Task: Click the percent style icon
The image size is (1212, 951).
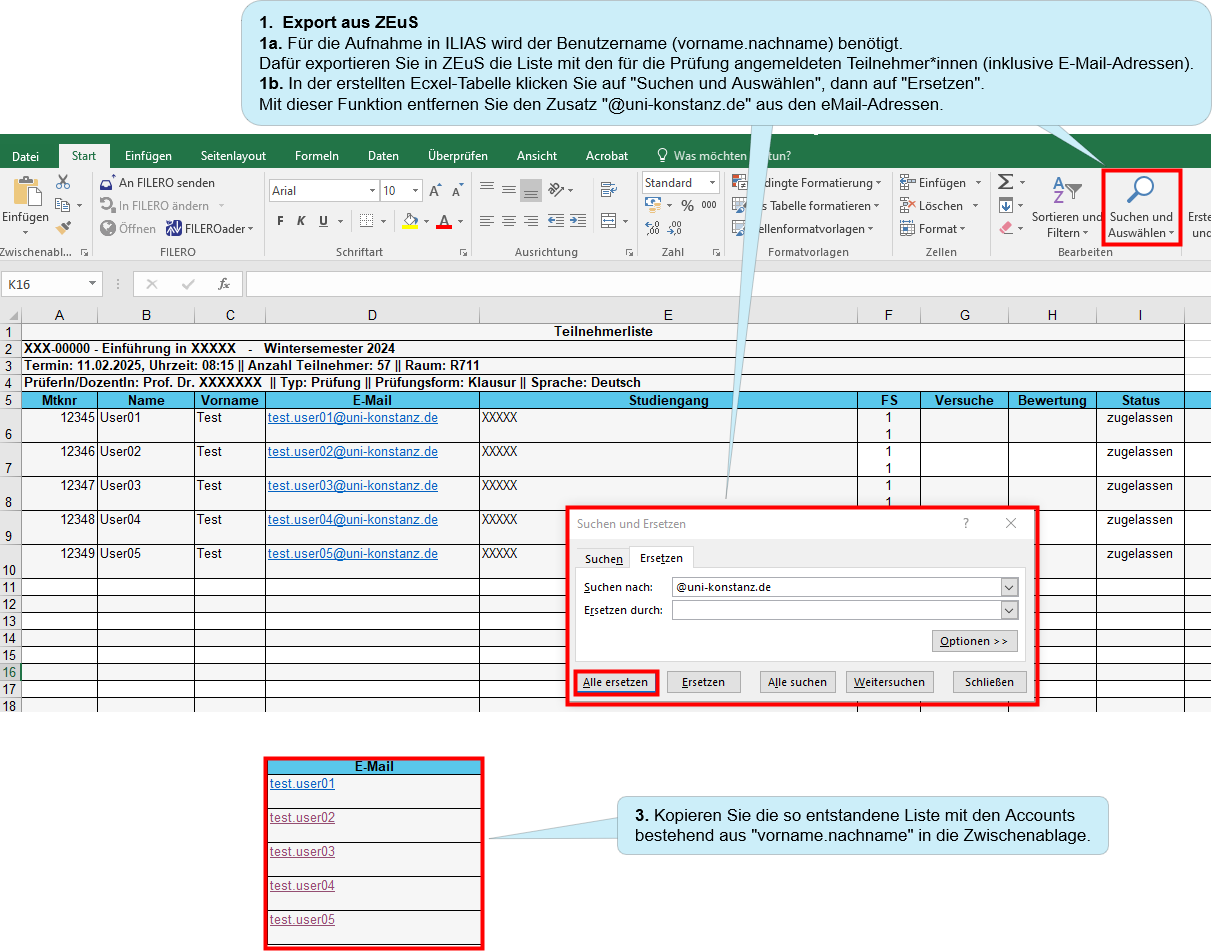Action: [x=687, y=205]
